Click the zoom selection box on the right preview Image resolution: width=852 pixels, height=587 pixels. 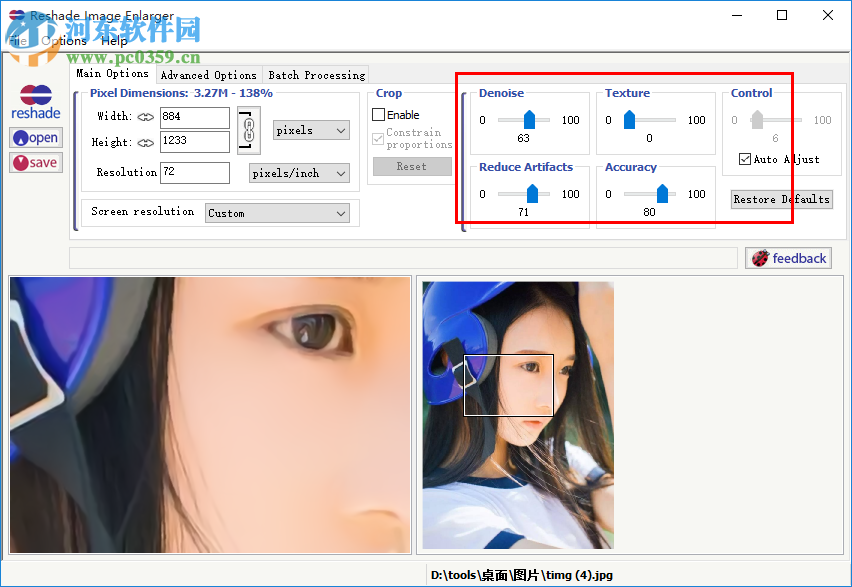coord(509,385)
